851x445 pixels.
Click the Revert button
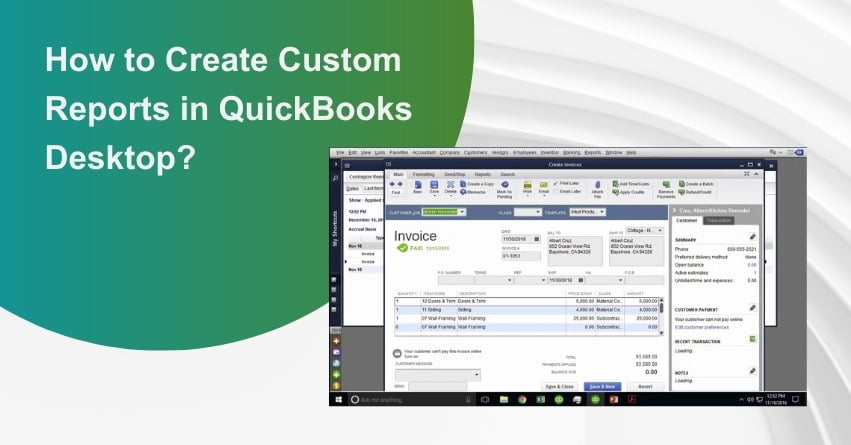pyautogui.click(x=645, y=386)
